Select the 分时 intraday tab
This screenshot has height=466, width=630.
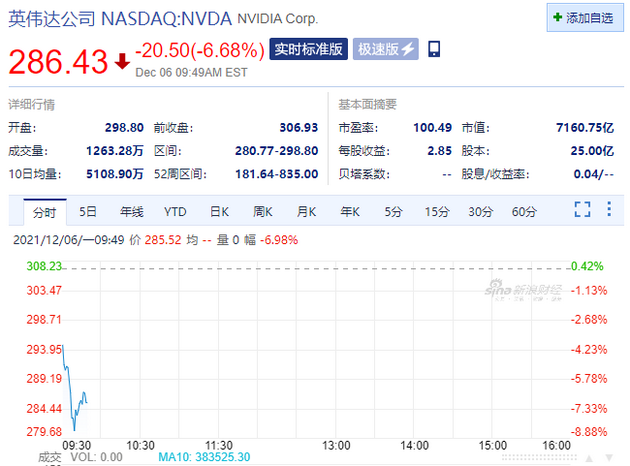click(x=45, y=212)
